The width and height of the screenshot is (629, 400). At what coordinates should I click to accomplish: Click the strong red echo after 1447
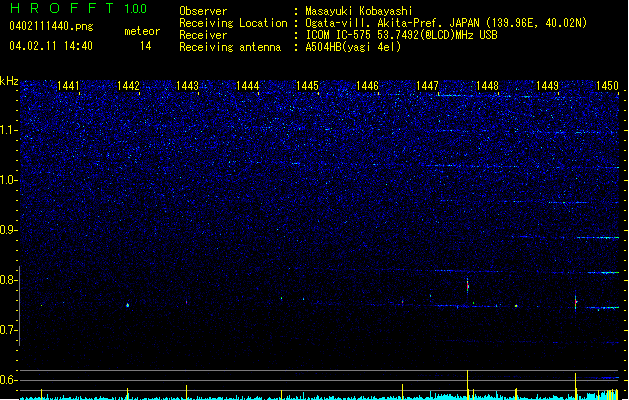click(467, 285)
